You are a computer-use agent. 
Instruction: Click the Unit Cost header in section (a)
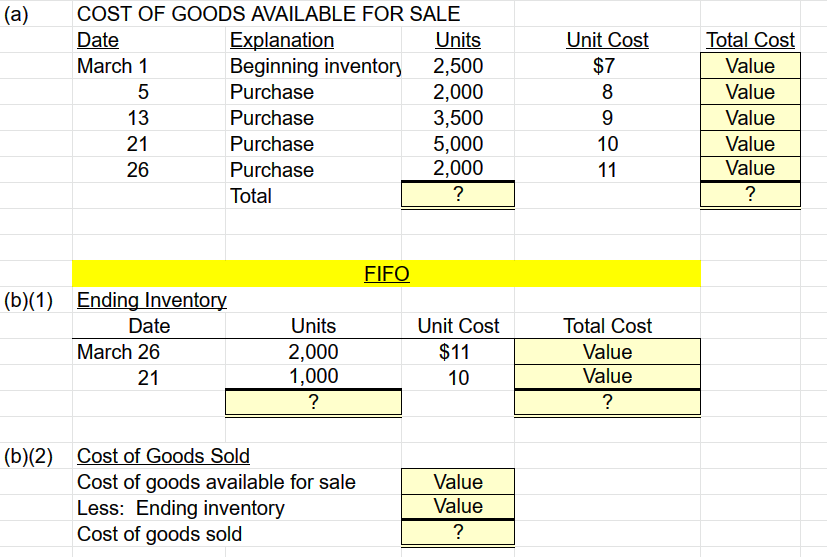pyautogui.click(x=607, y=40)
